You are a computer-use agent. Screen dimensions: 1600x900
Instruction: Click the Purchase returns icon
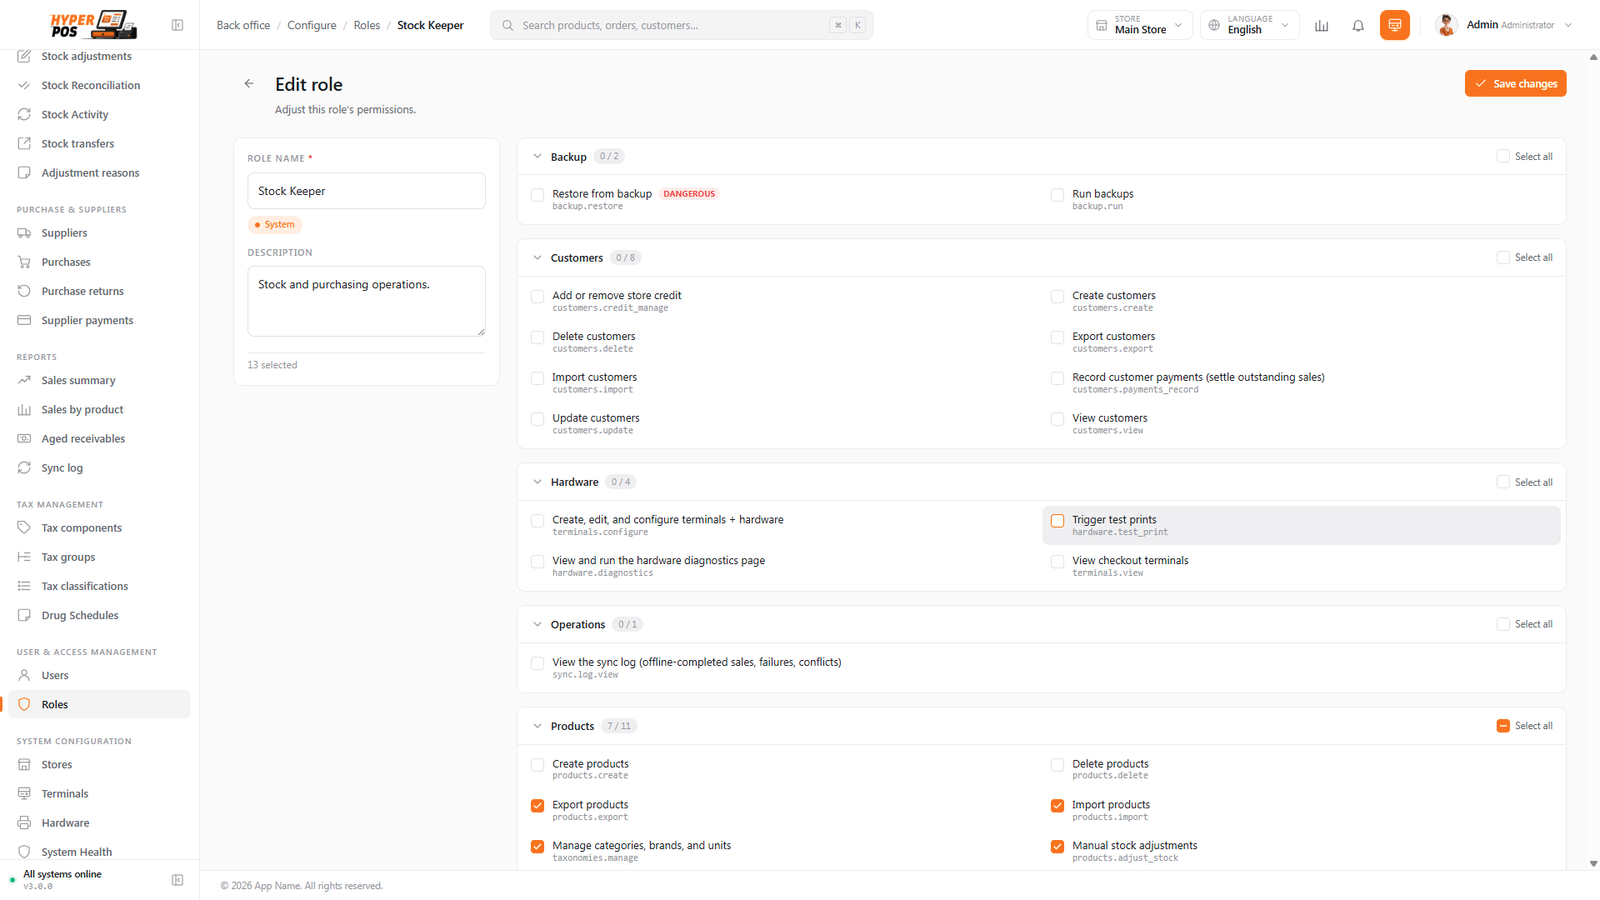pyautogui.click(x=24, y=291)
